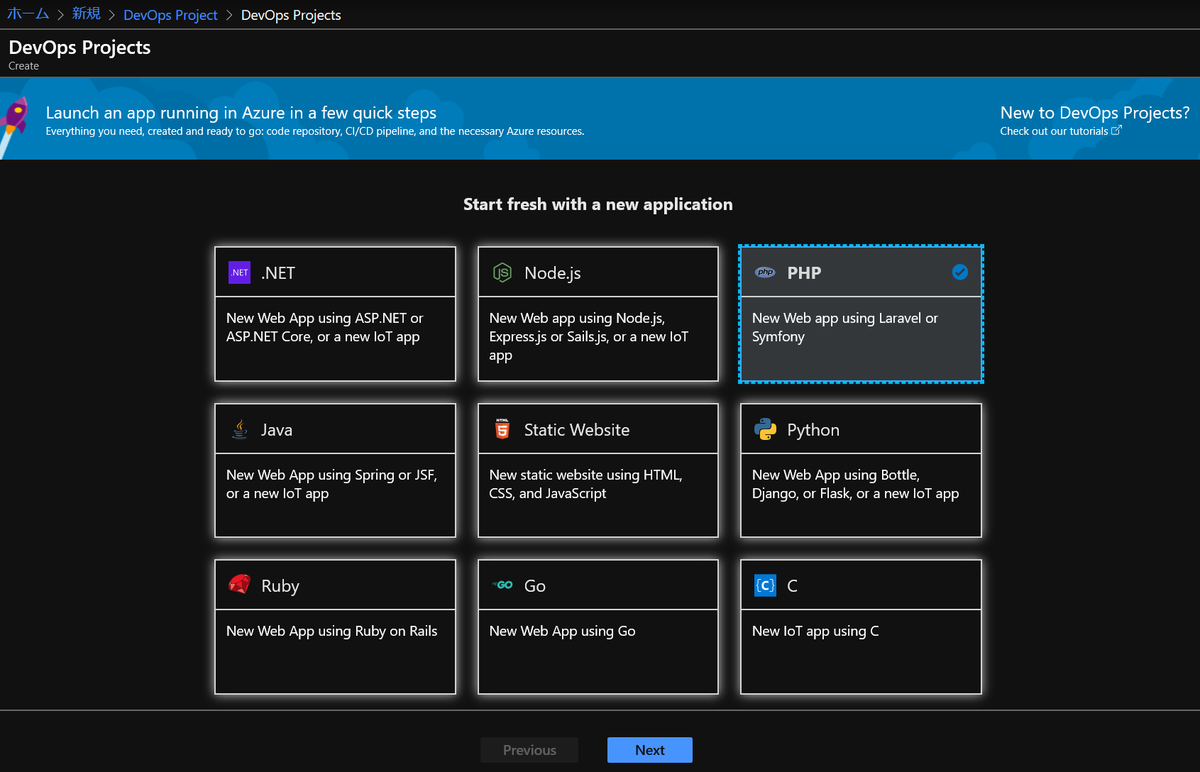Screen dimensions: 1200x772
Task: Click 'Start fresh with a new application' heading
Action: coord(598,204)
